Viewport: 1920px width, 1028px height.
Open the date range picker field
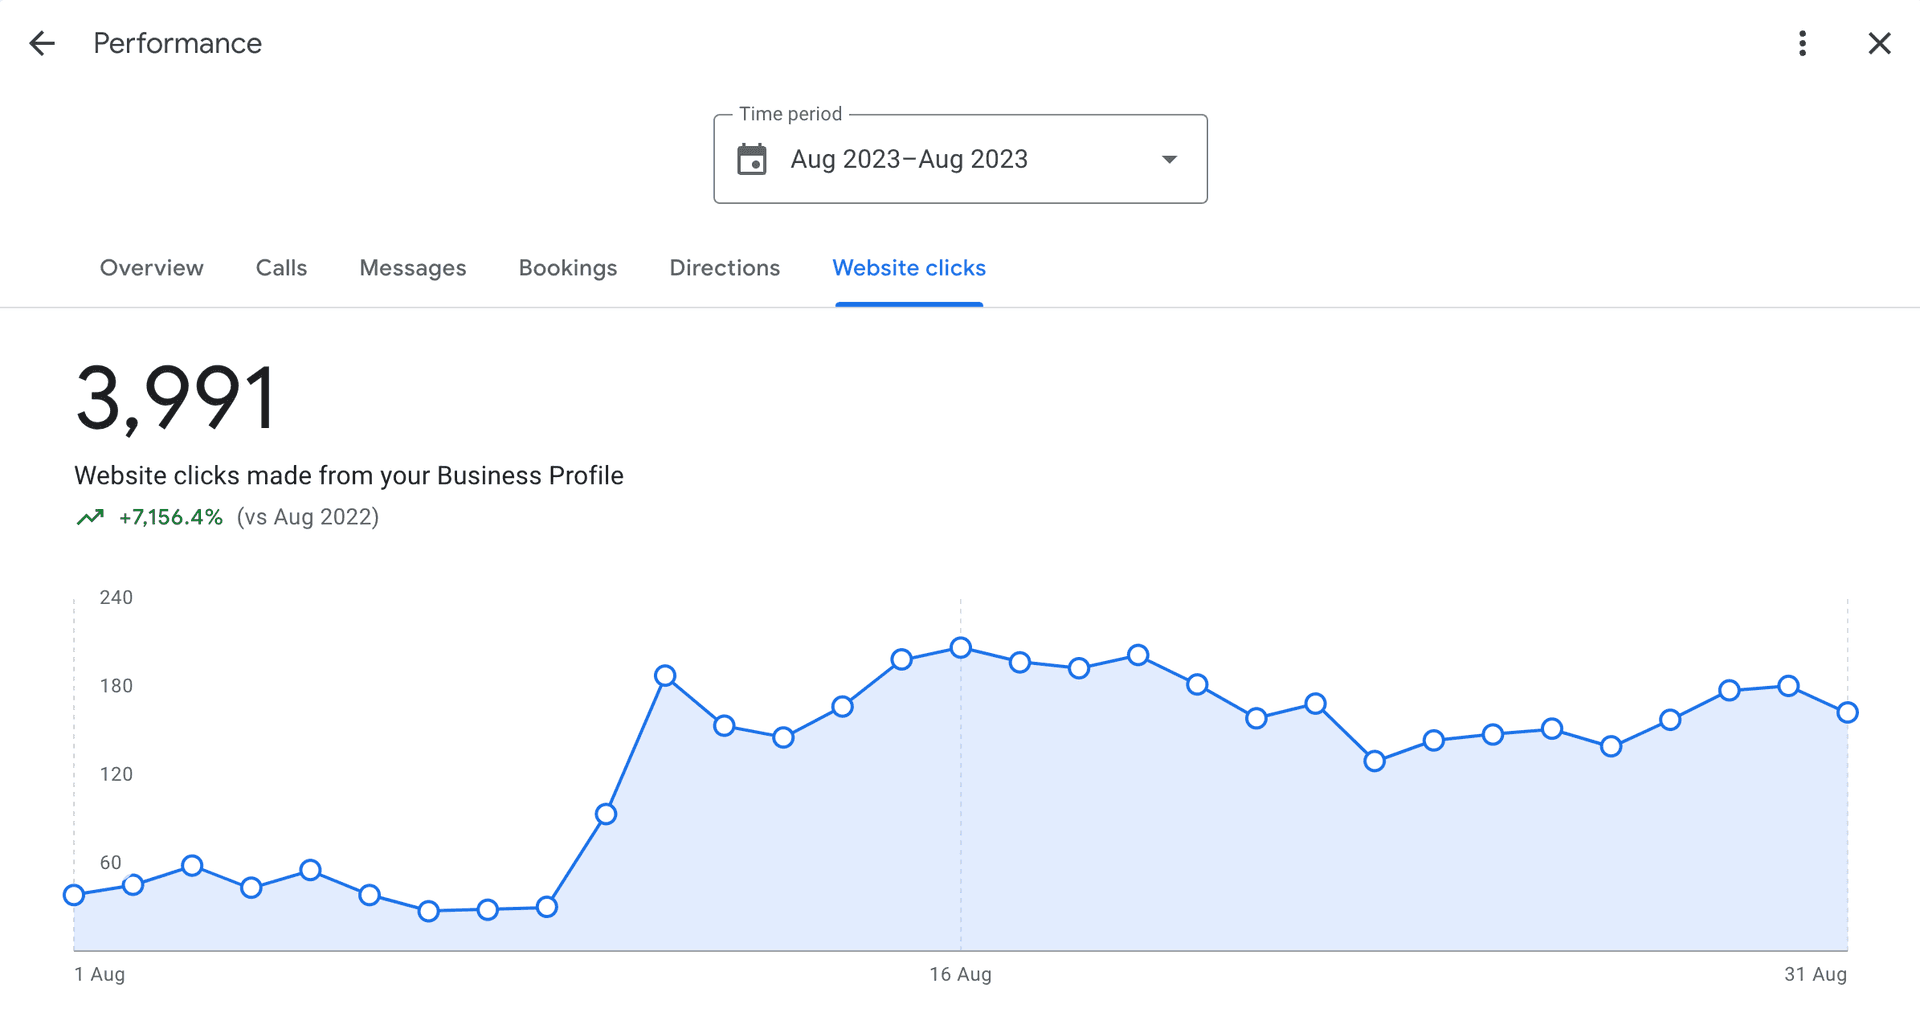960,158
